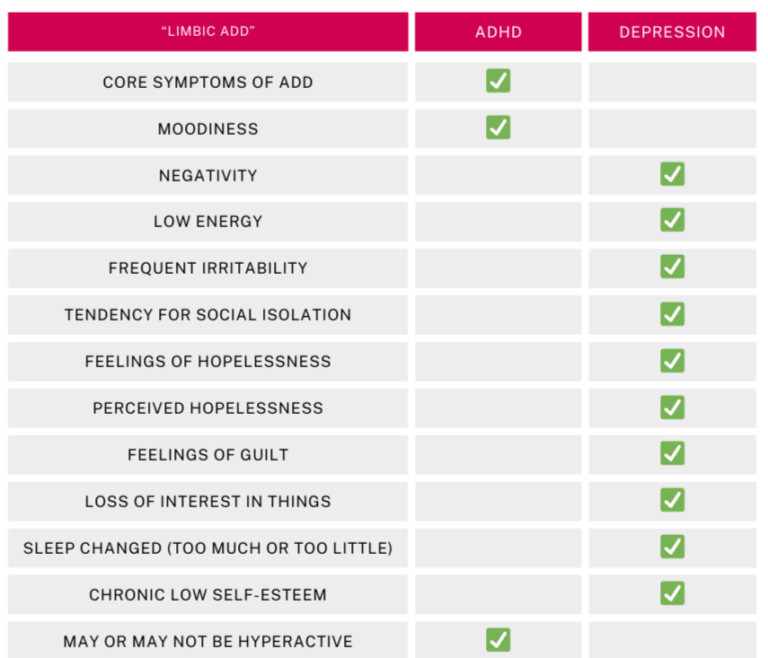Image resolution: width=768 pixels, height=658 pixels.
Task: Click the checkmark in the Sleep Changed row
Action: (x=672, y=547)
